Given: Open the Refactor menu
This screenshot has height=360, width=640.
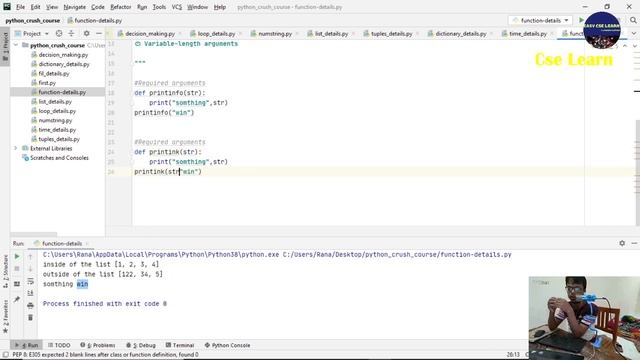Looking at the screenshot, I should [121, 7].
